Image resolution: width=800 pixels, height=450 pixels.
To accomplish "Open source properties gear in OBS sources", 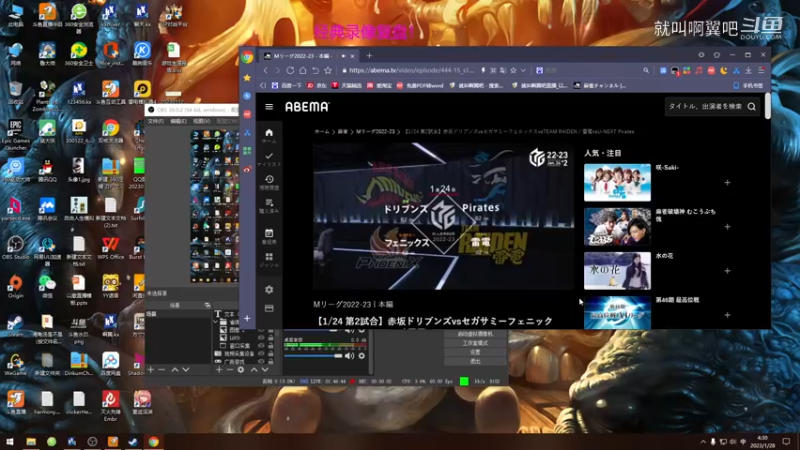I will tap(241, 369).
